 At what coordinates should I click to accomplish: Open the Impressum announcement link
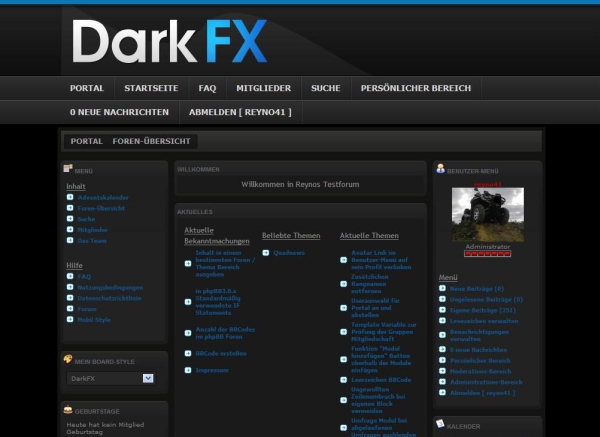pos(212,370)
